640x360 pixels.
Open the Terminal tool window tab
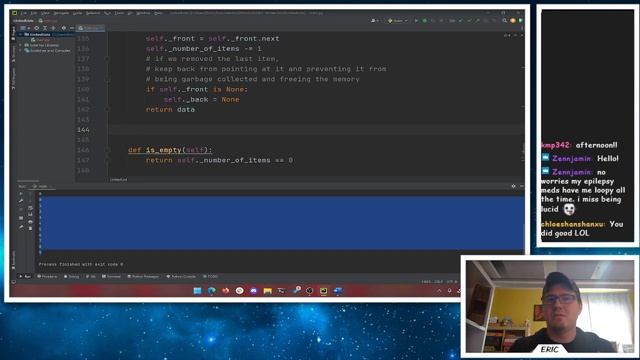click(x=111, y=277)
